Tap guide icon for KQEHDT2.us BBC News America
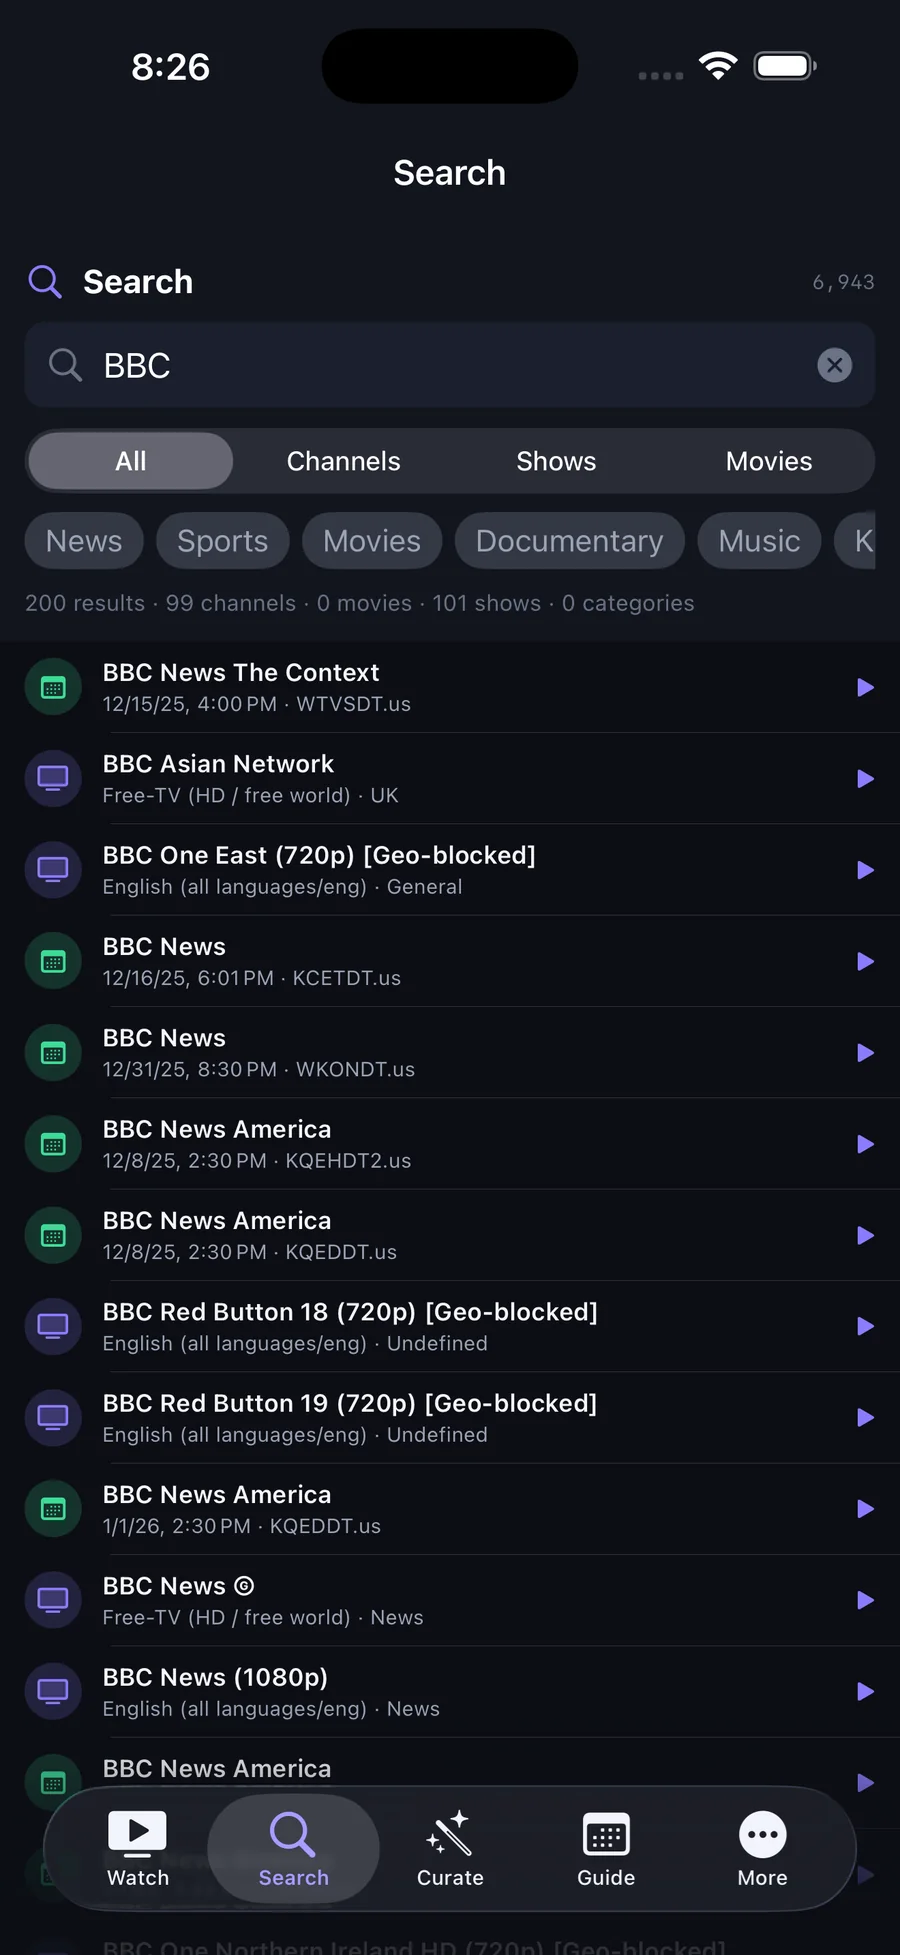Screen dimensions: 900x1955 (x=53, y=1144)
